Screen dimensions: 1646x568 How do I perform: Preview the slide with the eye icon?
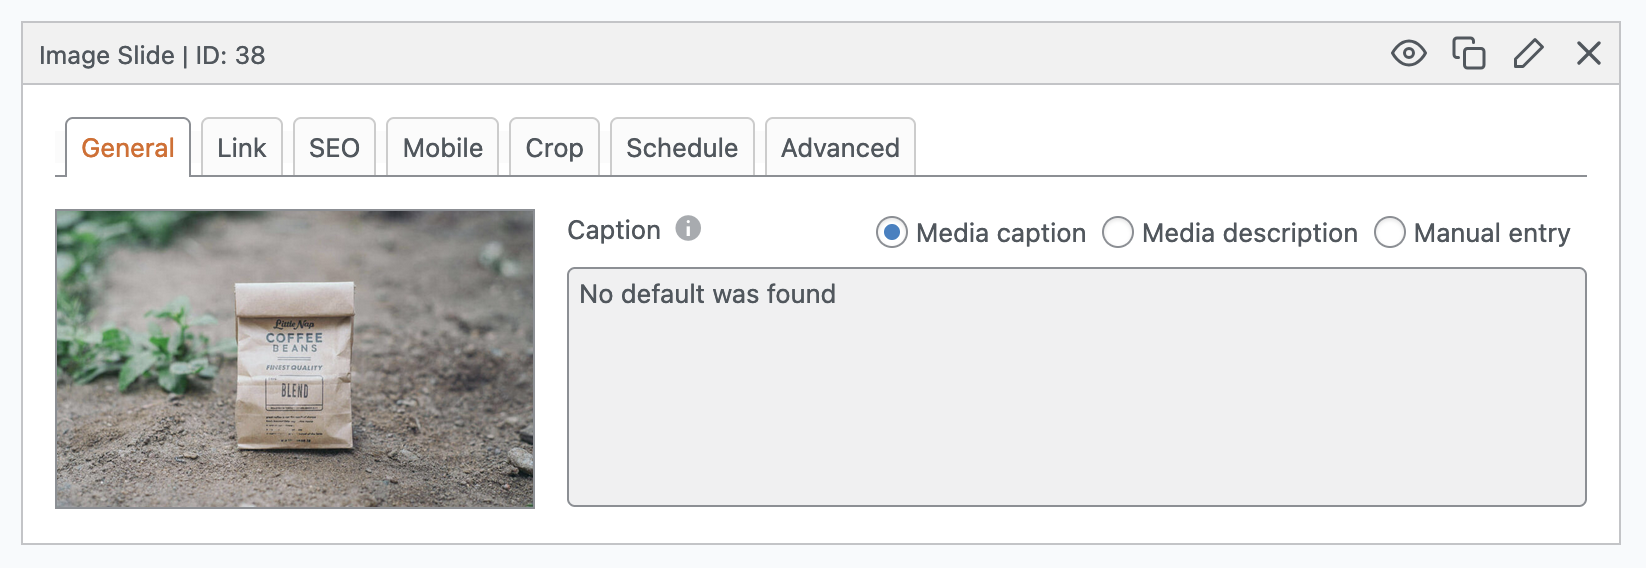point(1408,53)
